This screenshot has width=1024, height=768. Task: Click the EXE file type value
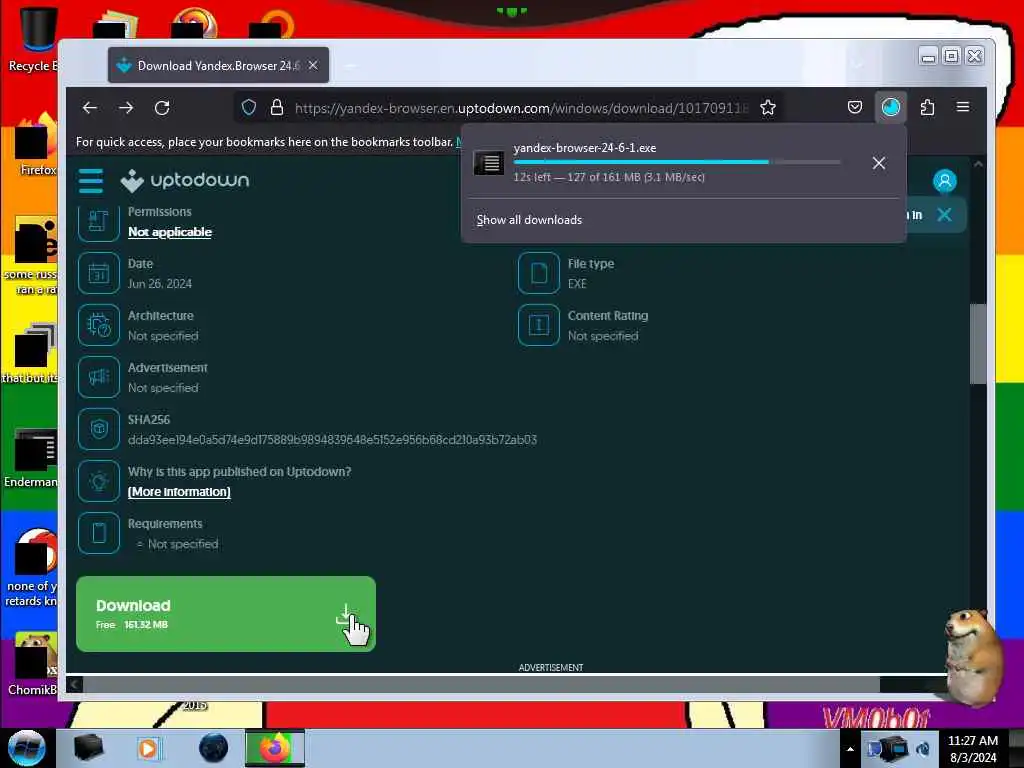577,283
